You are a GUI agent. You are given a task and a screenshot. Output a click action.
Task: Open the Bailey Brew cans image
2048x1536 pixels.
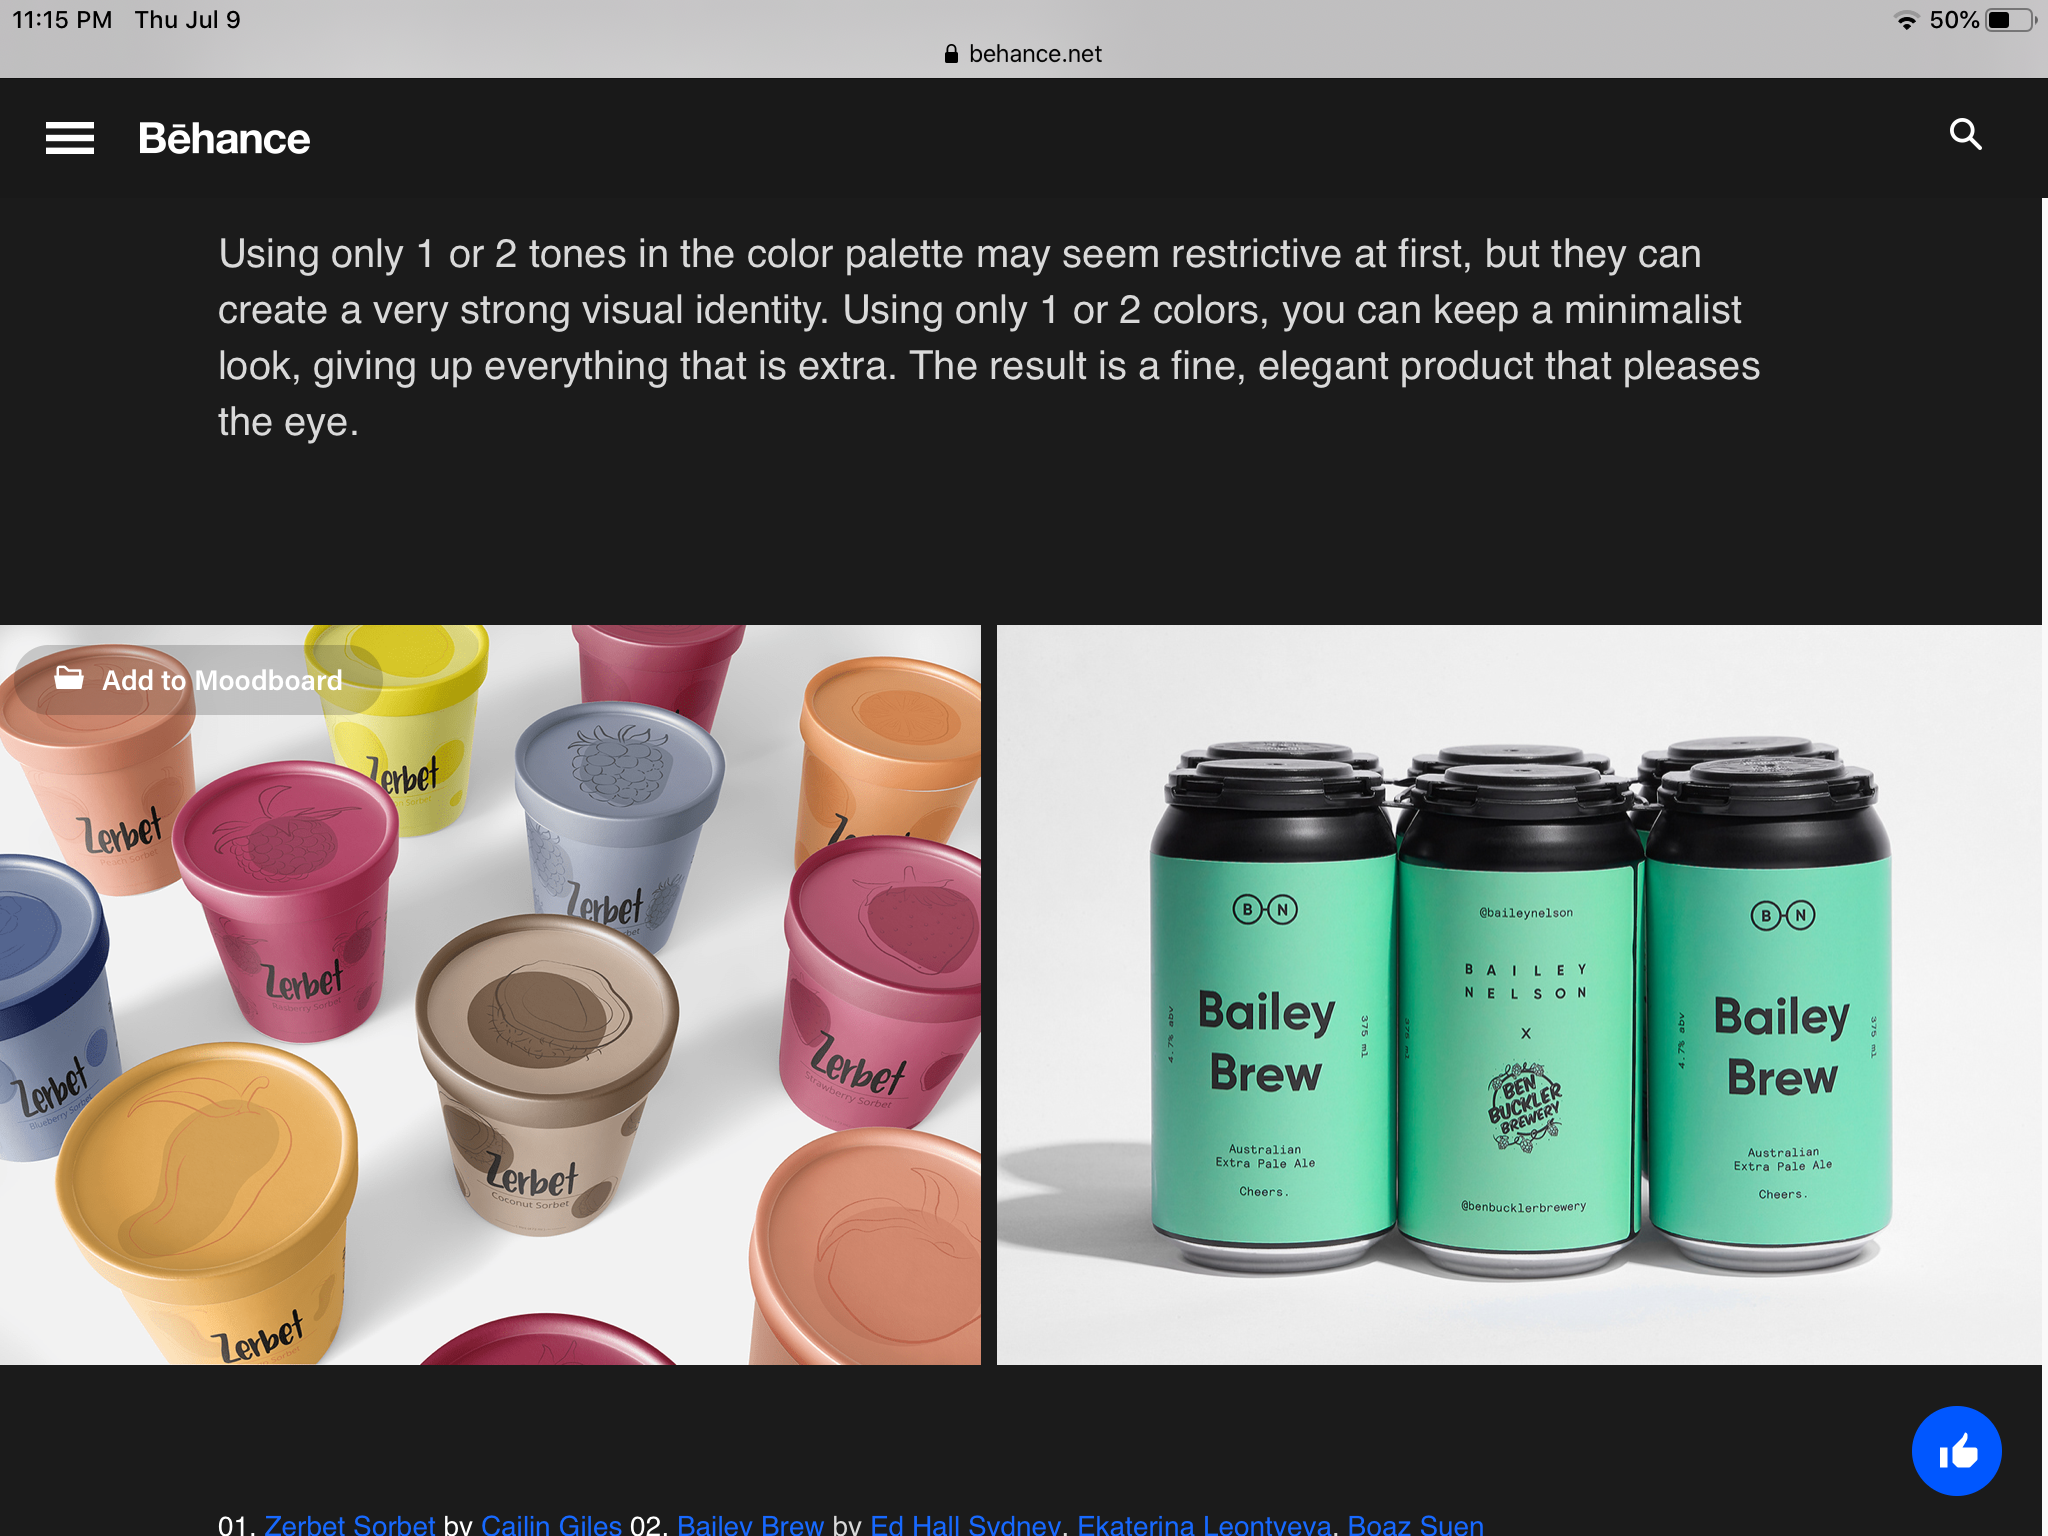(x=1519, y=995)
